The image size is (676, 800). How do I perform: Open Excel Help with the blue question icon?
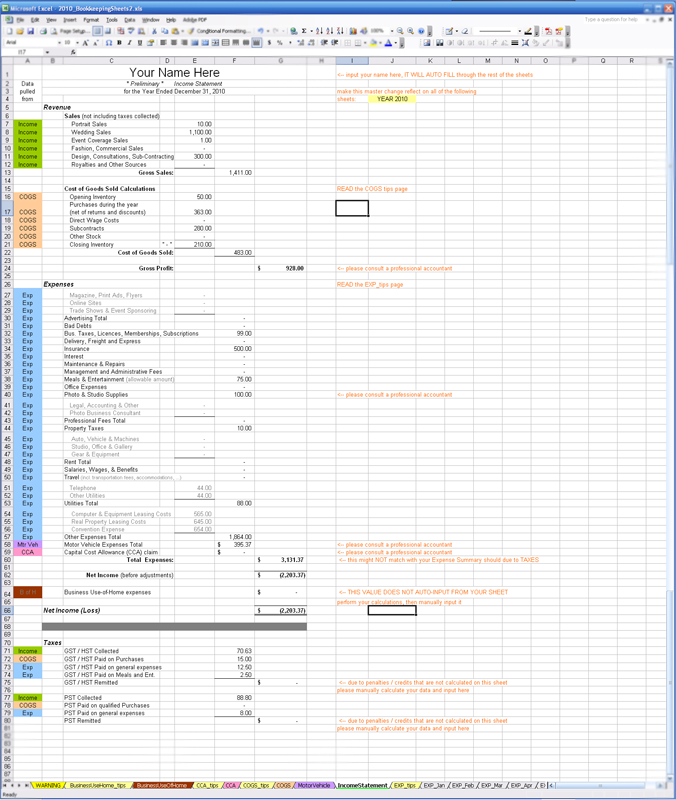tap(421, 31)
